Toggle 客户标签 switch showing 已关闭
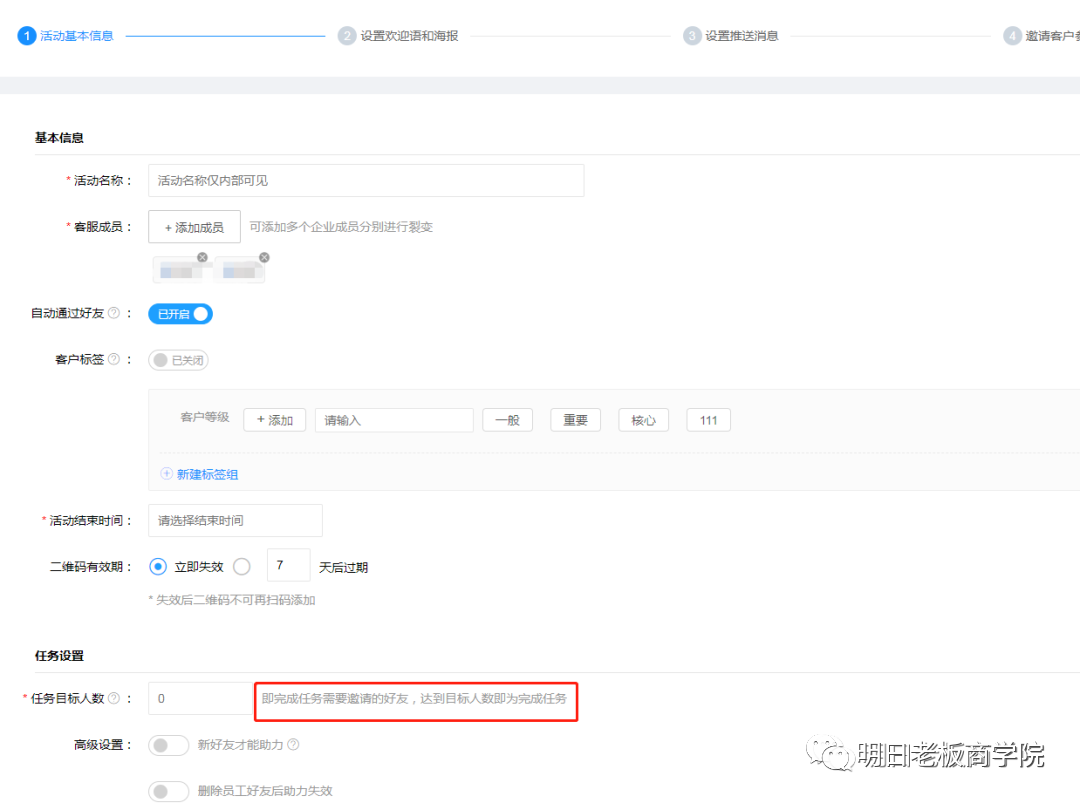Image resolution: width=1080 pixels, height=803 pixels. pyautogui.click(x=178, y=360)
